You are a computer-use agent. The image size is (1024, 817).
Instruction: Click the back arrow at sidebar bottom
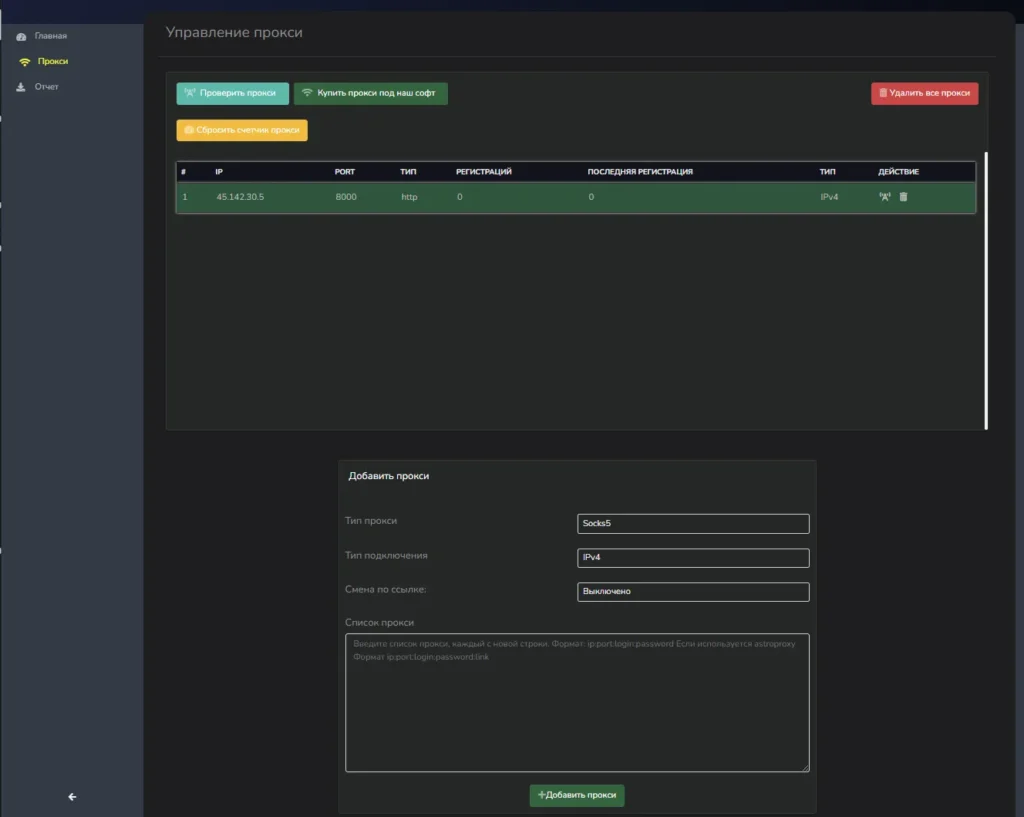point(71,797)
